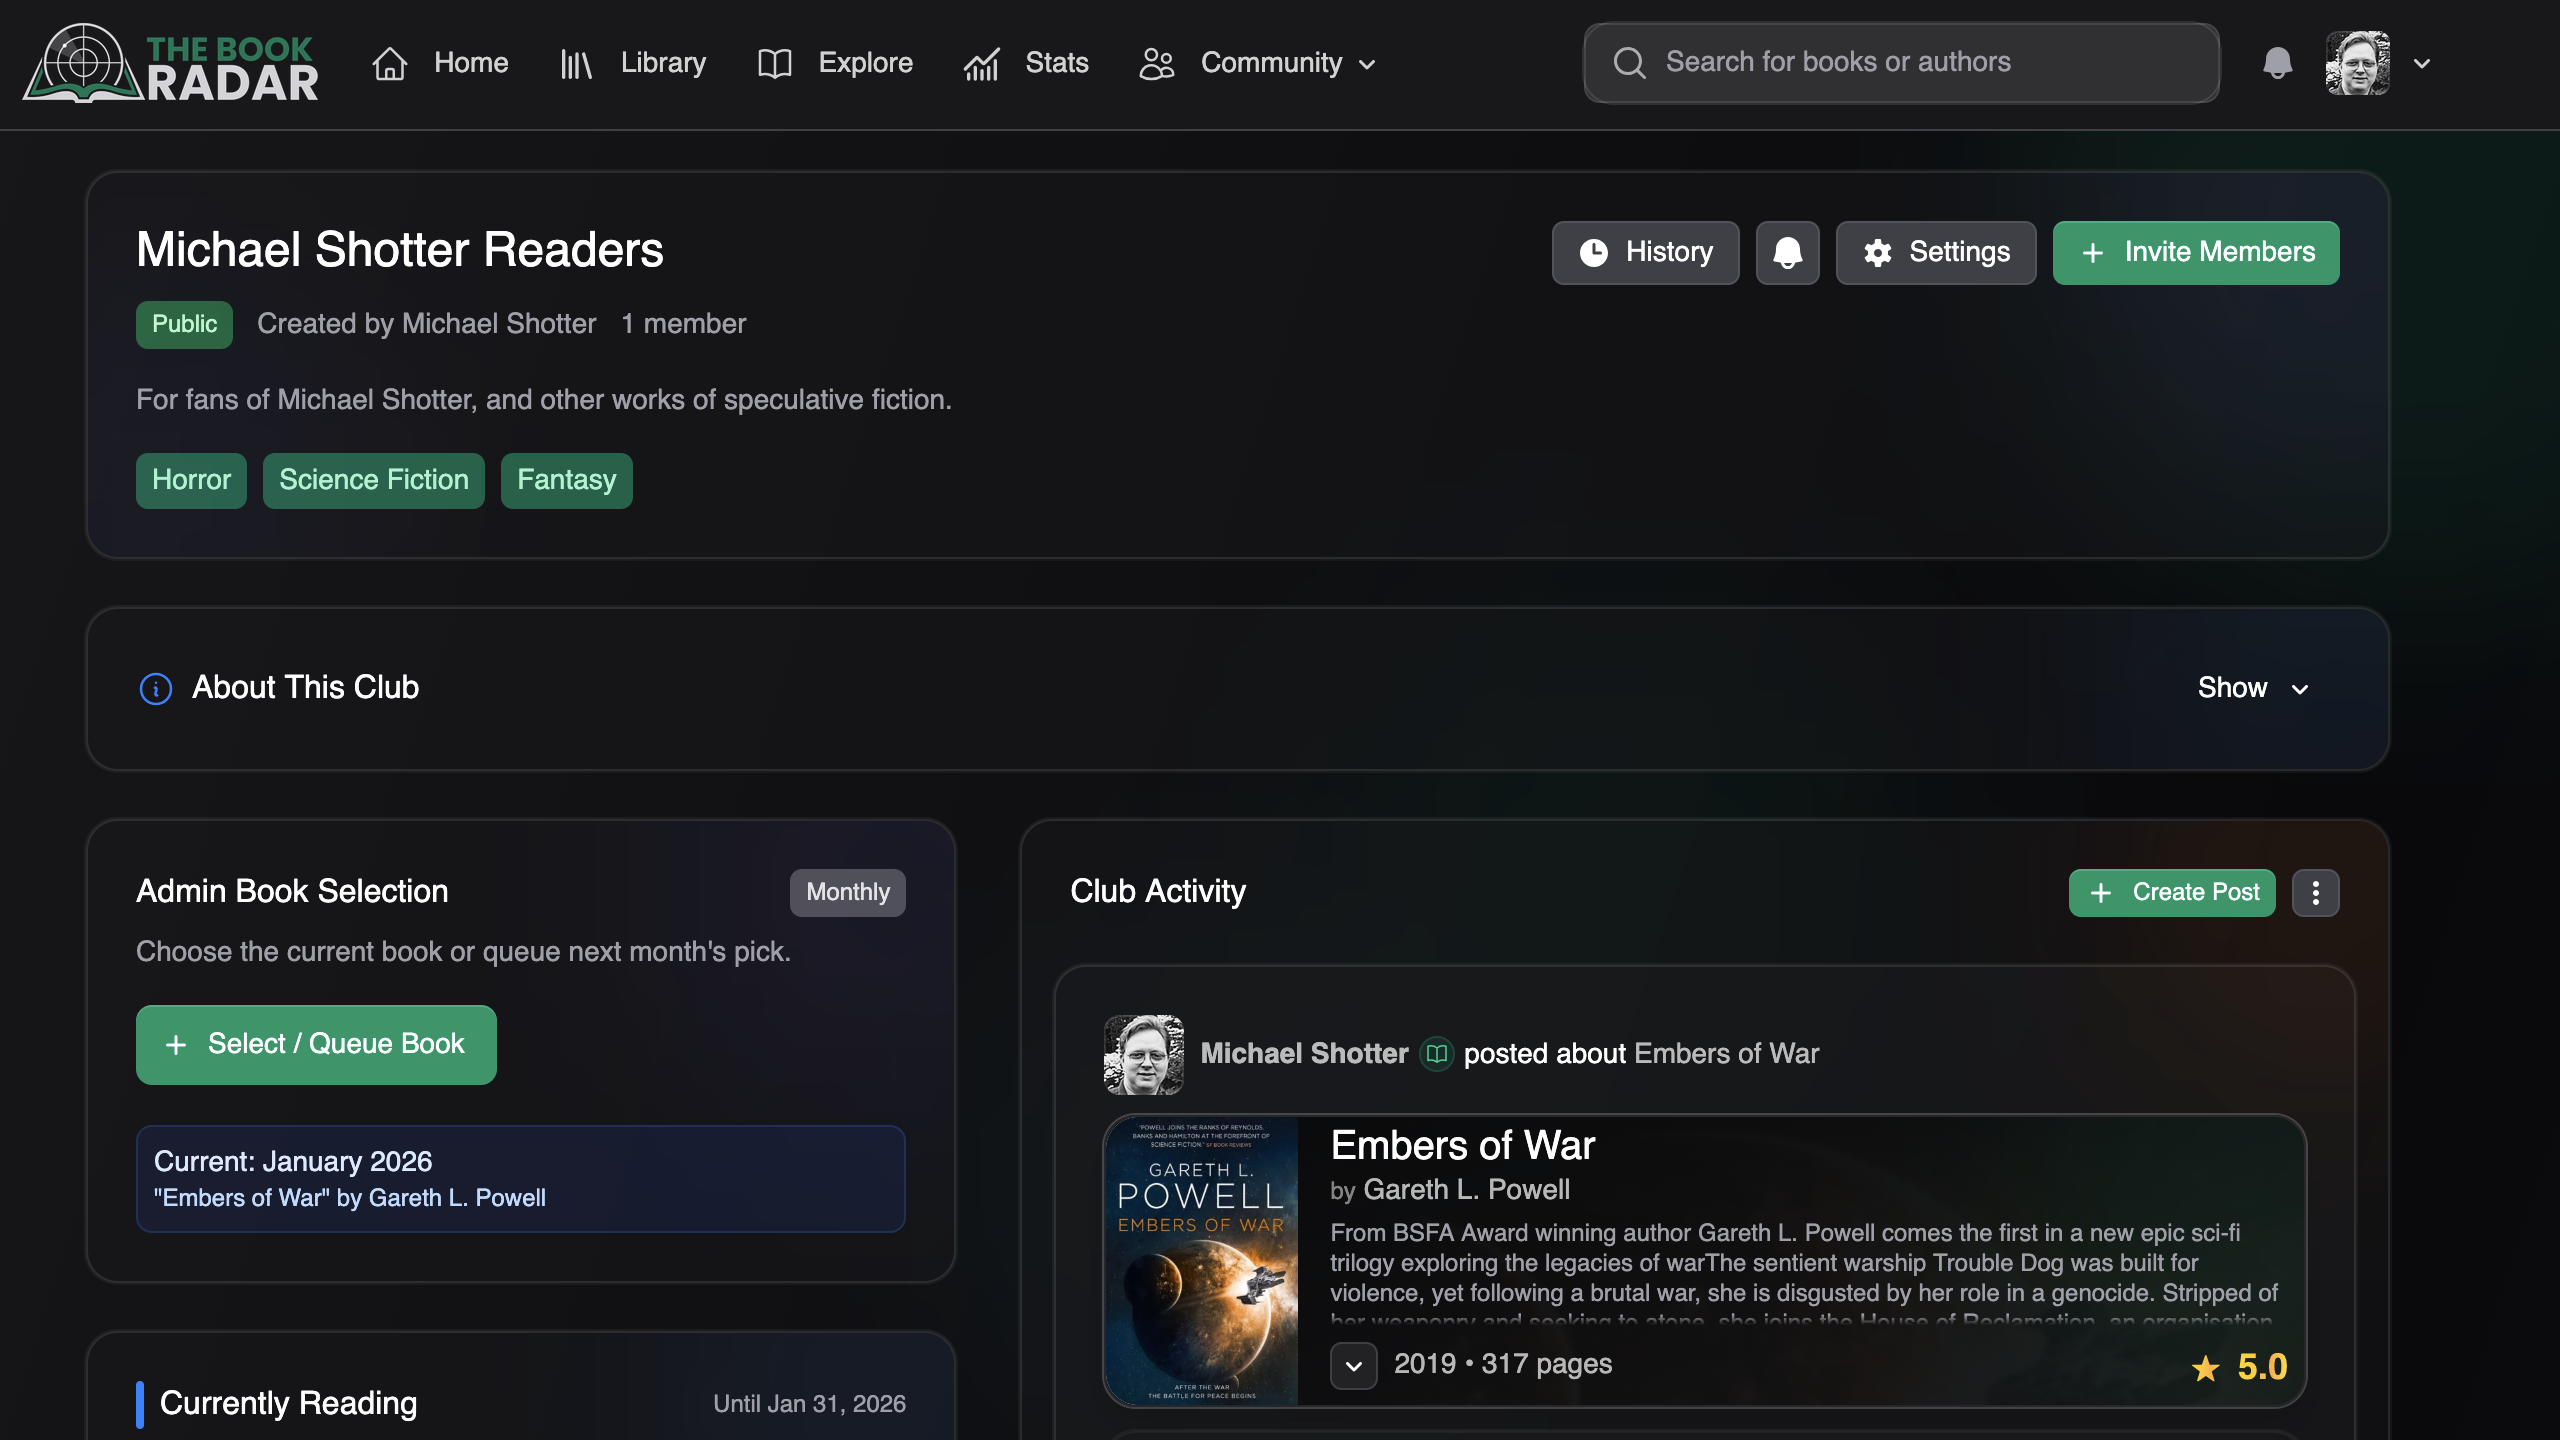Click the book badge beside Michael Shotter

click(x=1436, y=1054)
